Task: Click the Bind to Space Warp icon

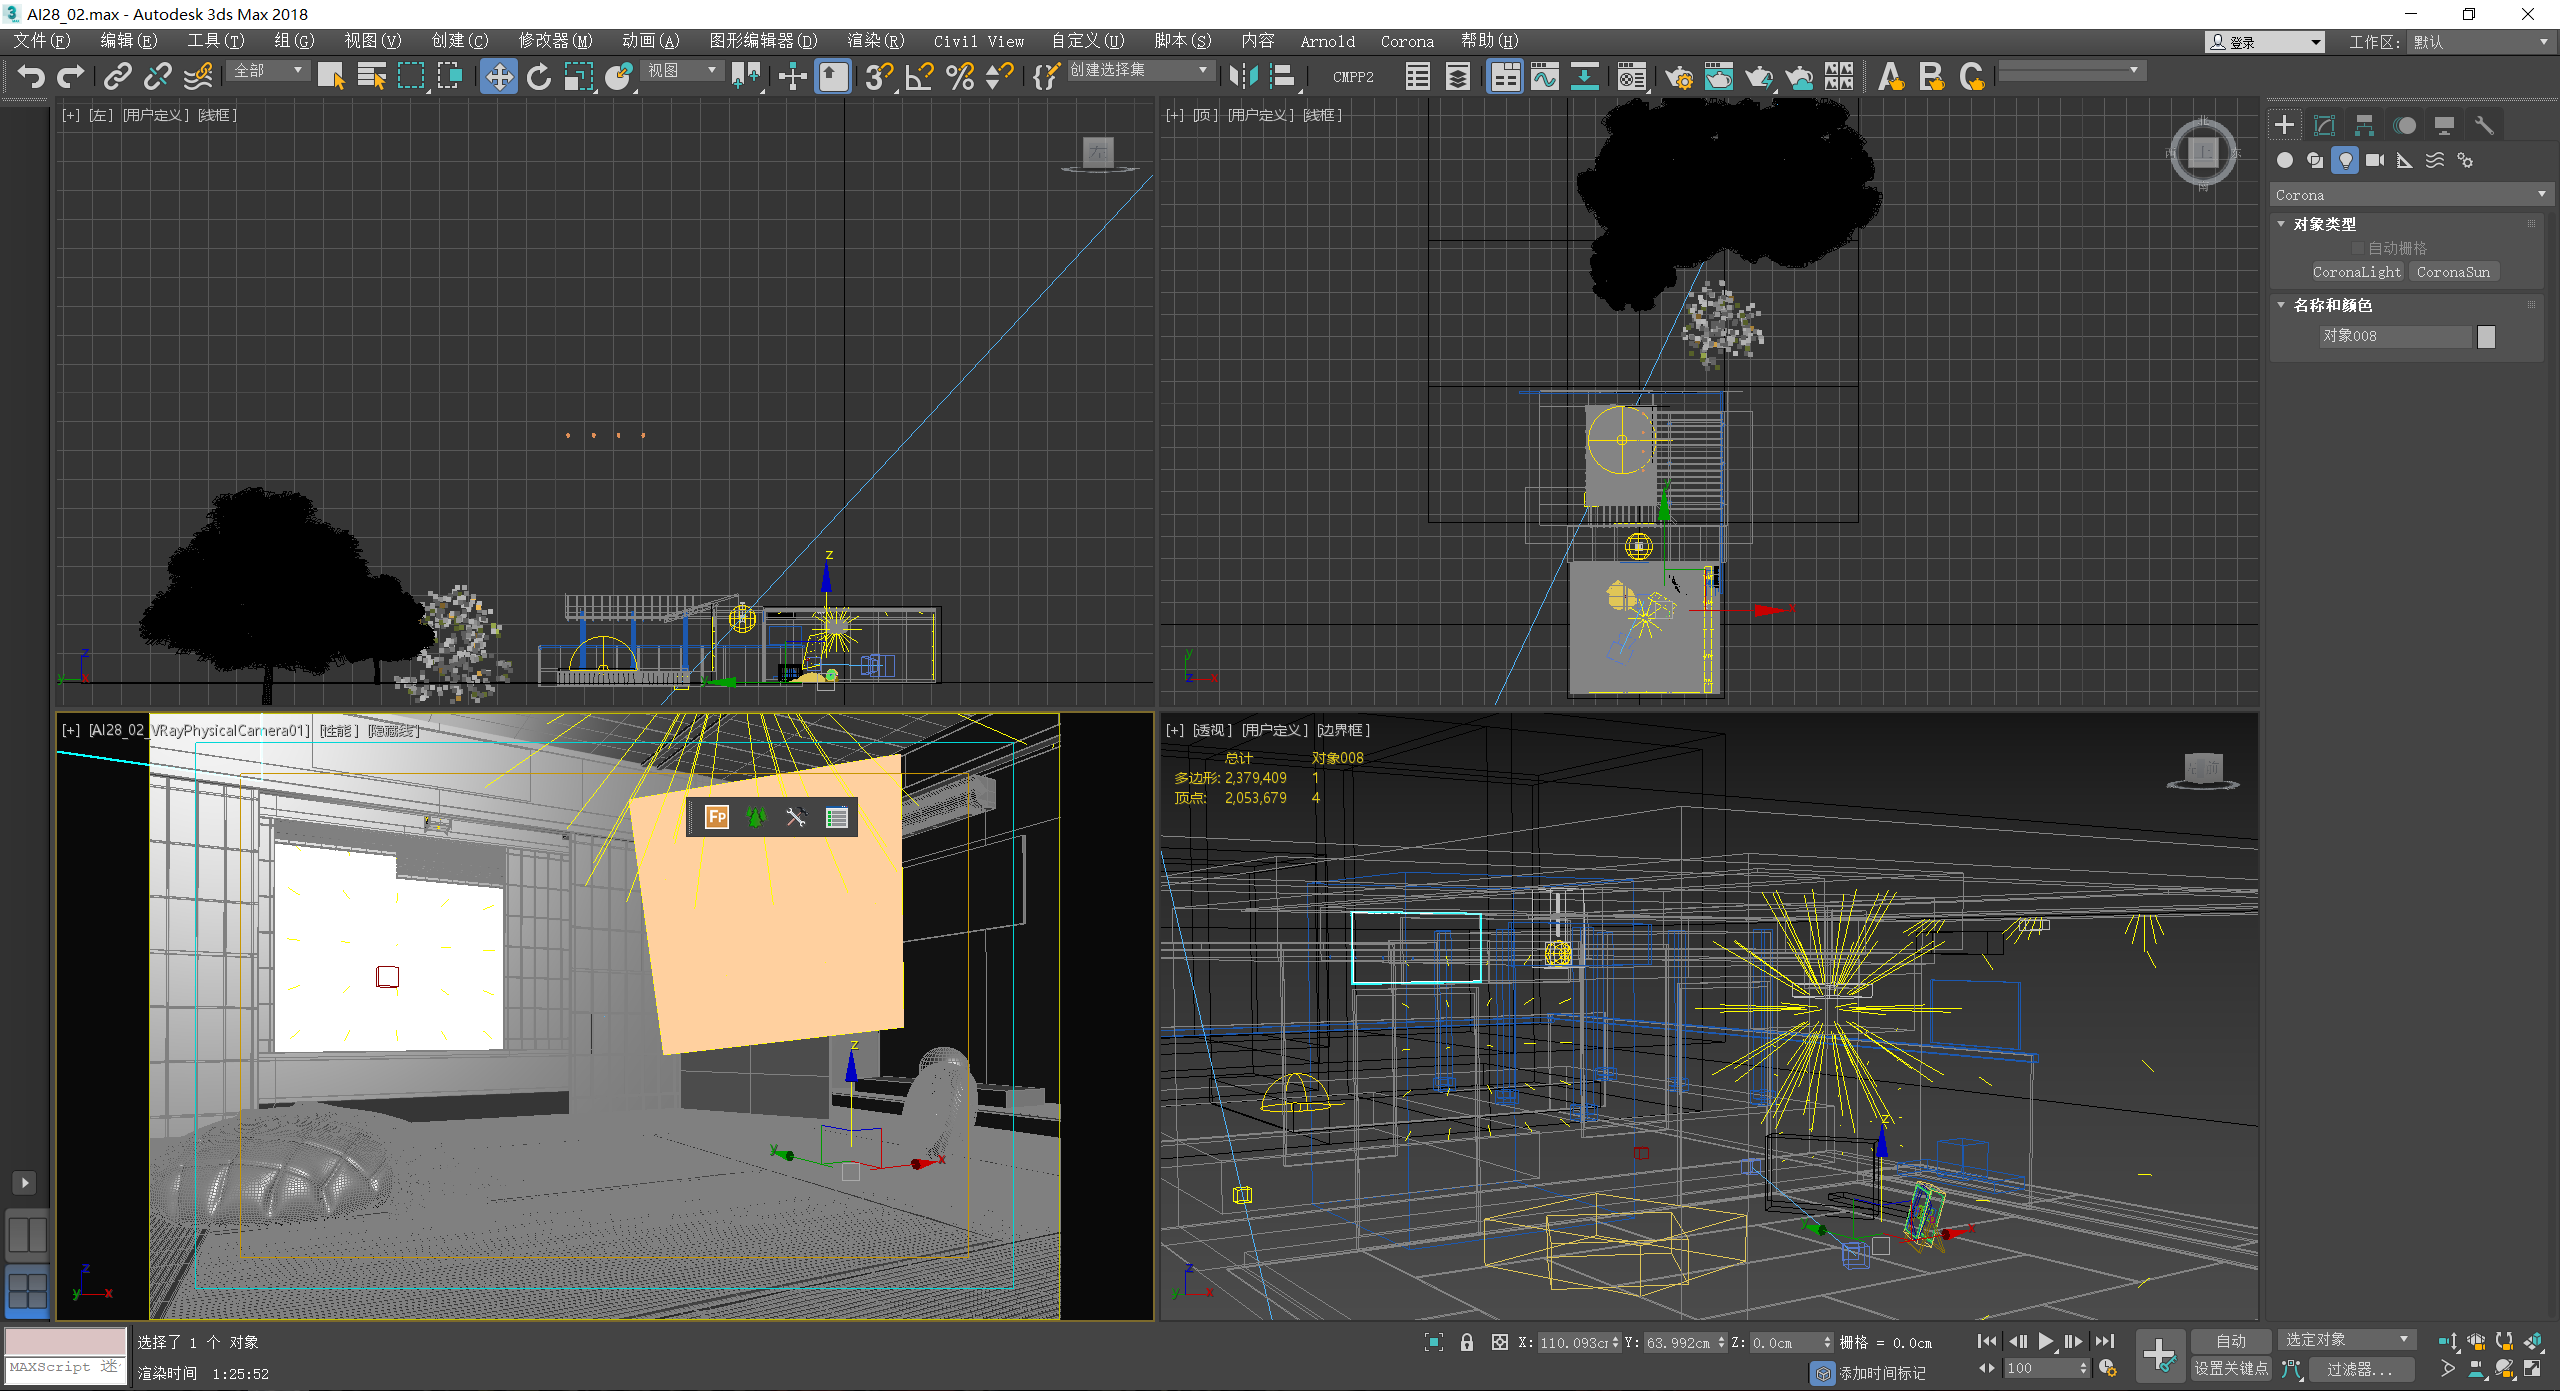Action: click(198, 76)
